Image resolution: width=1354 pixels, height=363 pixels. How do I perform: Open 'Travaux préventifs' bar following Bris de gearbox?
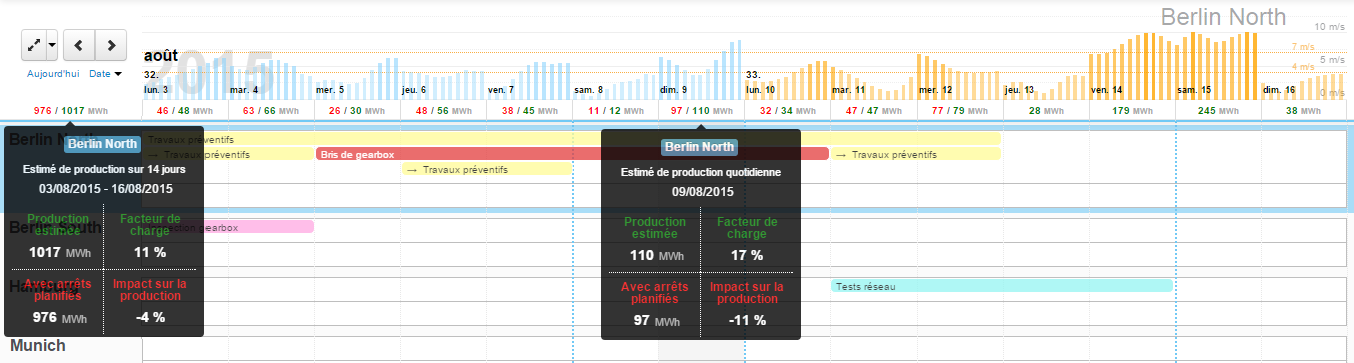(x=915, y=154)
